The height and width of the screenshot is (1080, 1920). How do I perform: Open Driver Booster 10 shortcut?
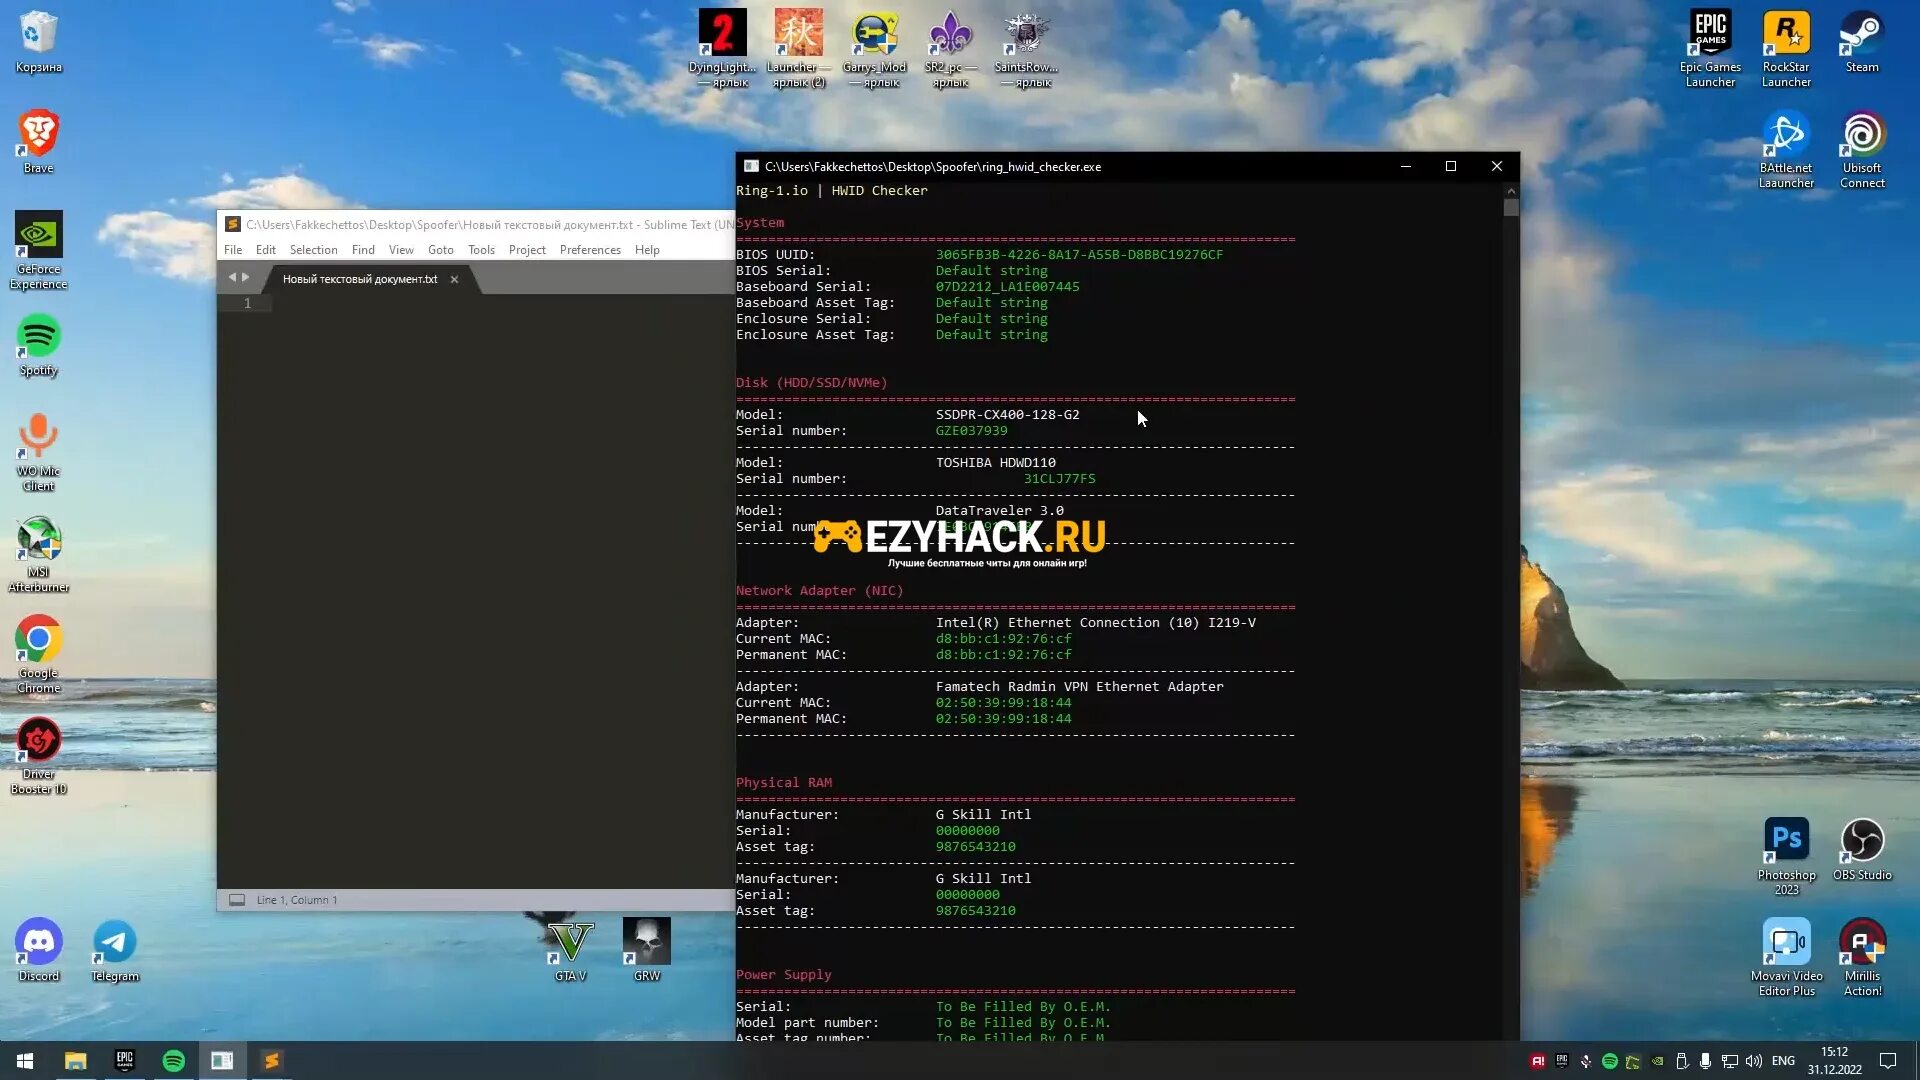coord(38,757)
